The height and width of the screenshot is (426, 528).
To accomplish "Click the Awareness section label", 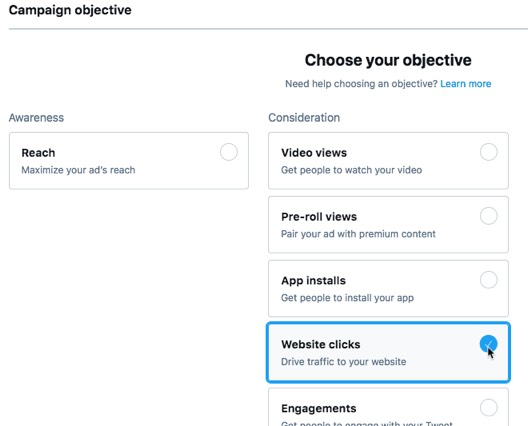I will (x=36, y=118).
